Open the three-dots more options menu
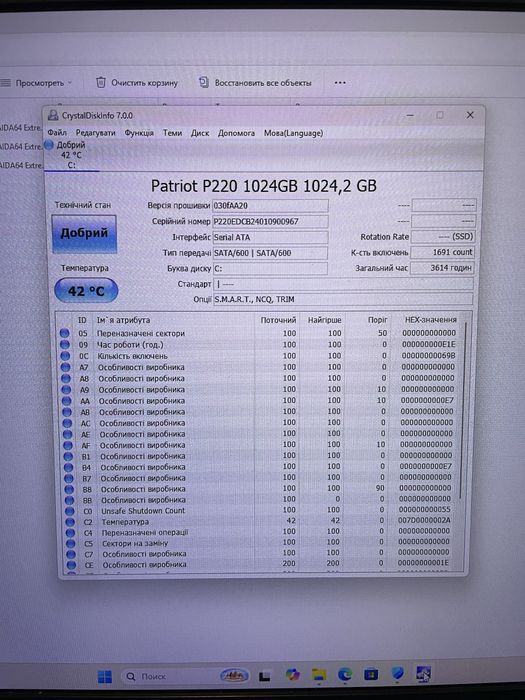525x700 pixels. click(340, 83)
